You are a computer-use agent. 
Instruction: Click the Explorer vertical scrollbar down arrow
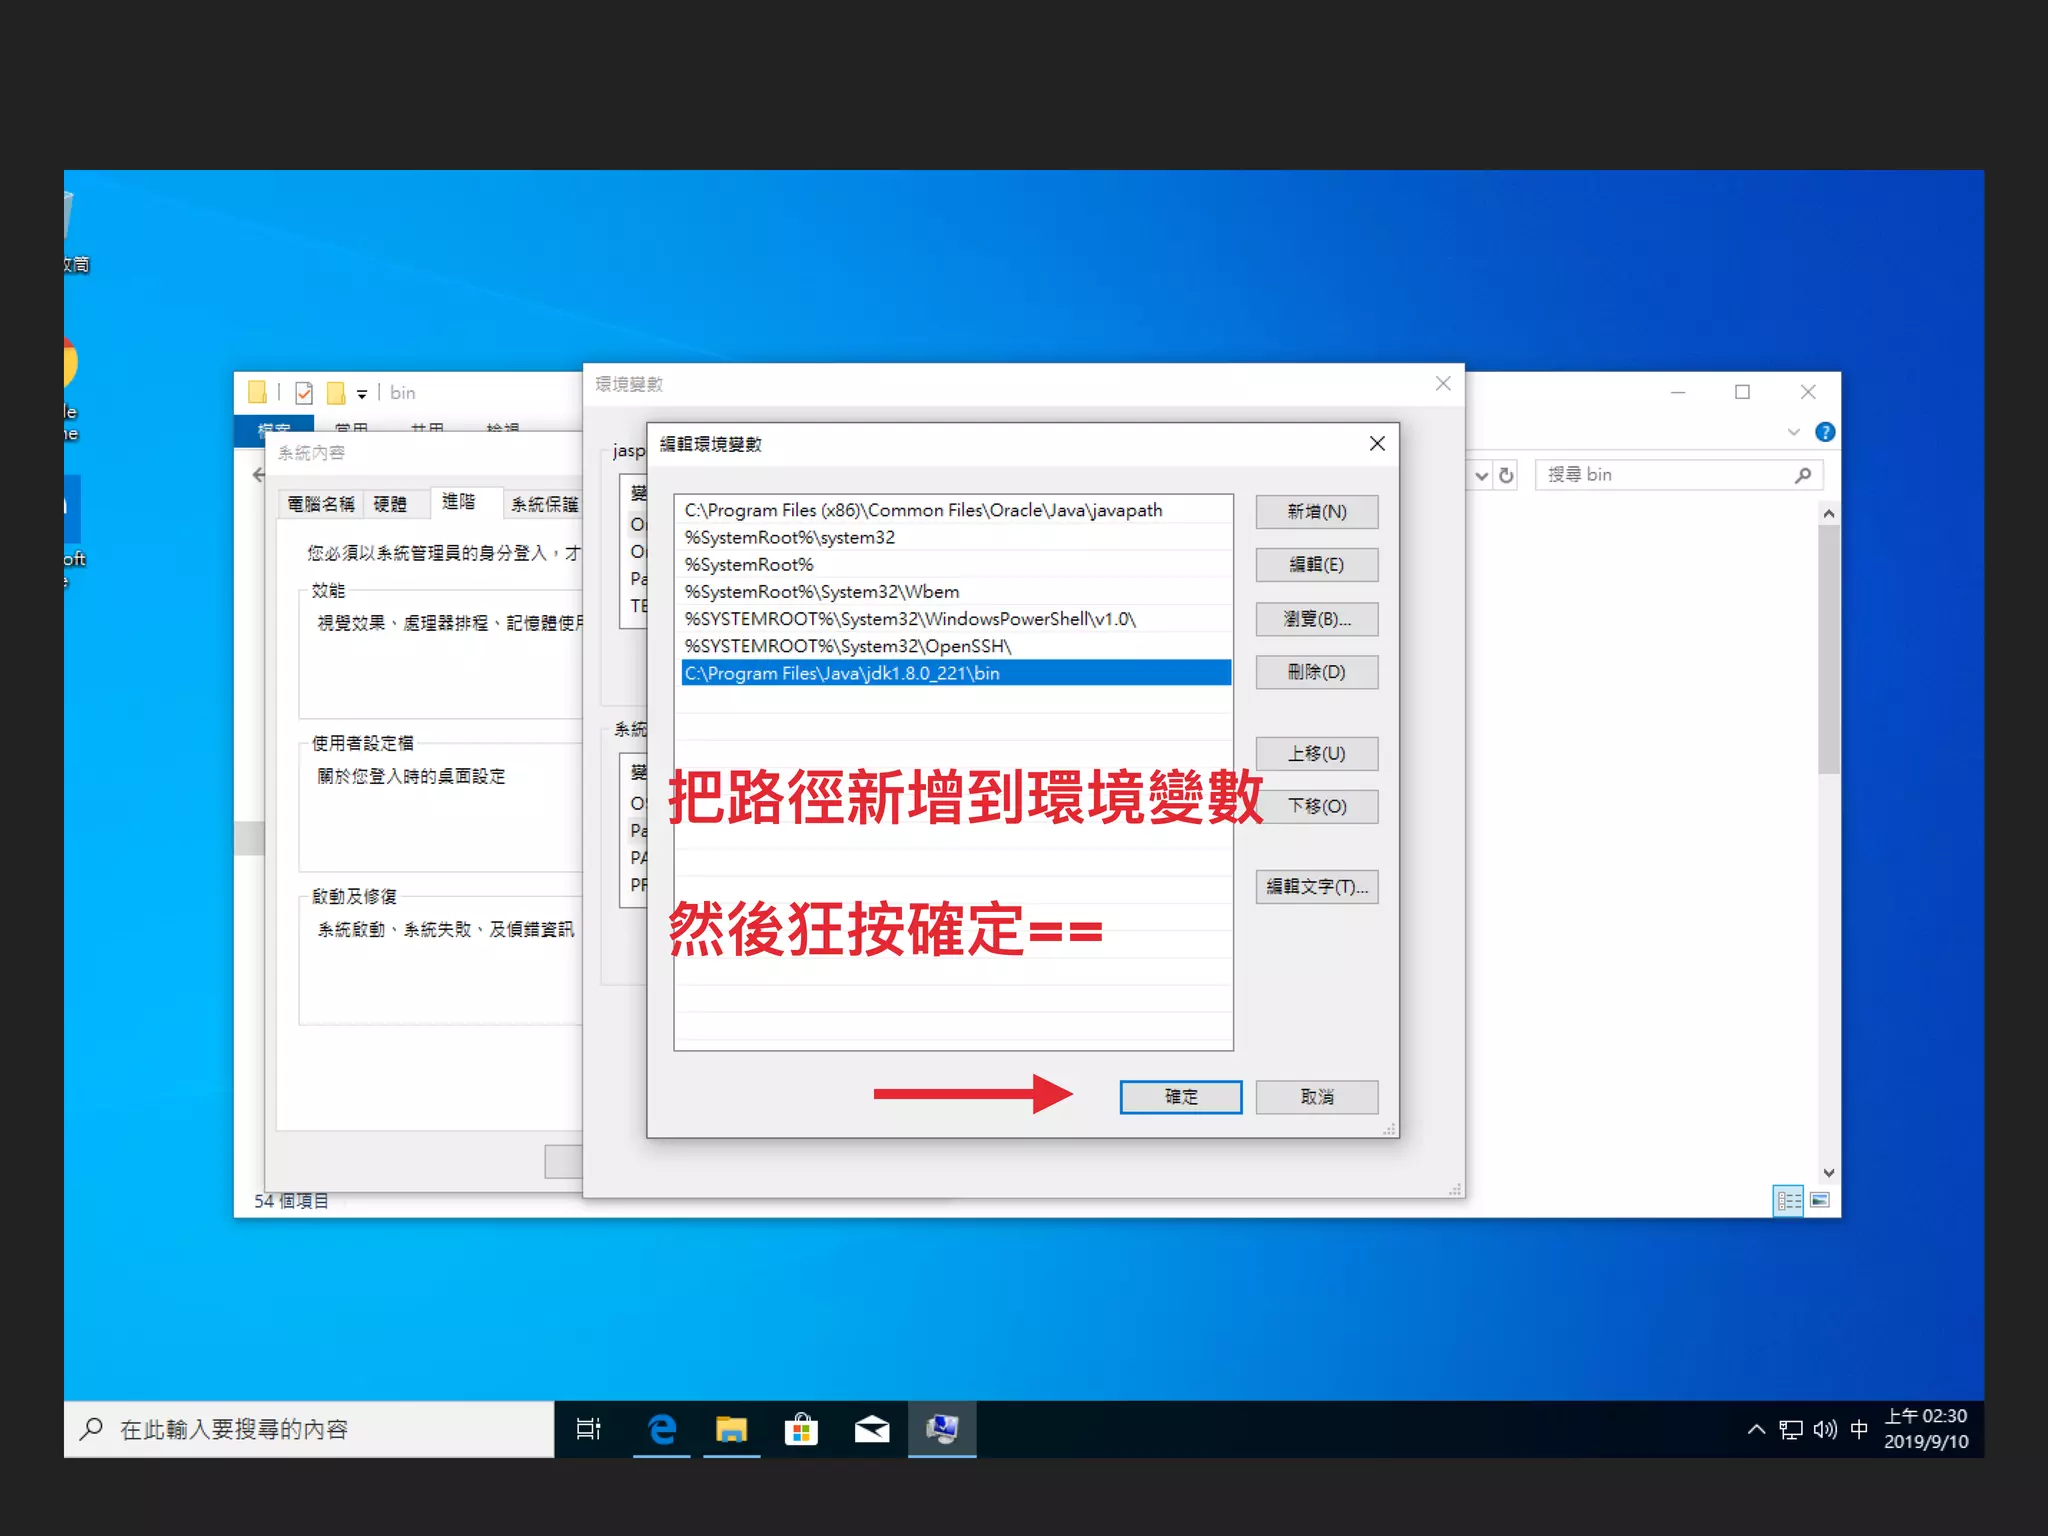point(1829,1173)
